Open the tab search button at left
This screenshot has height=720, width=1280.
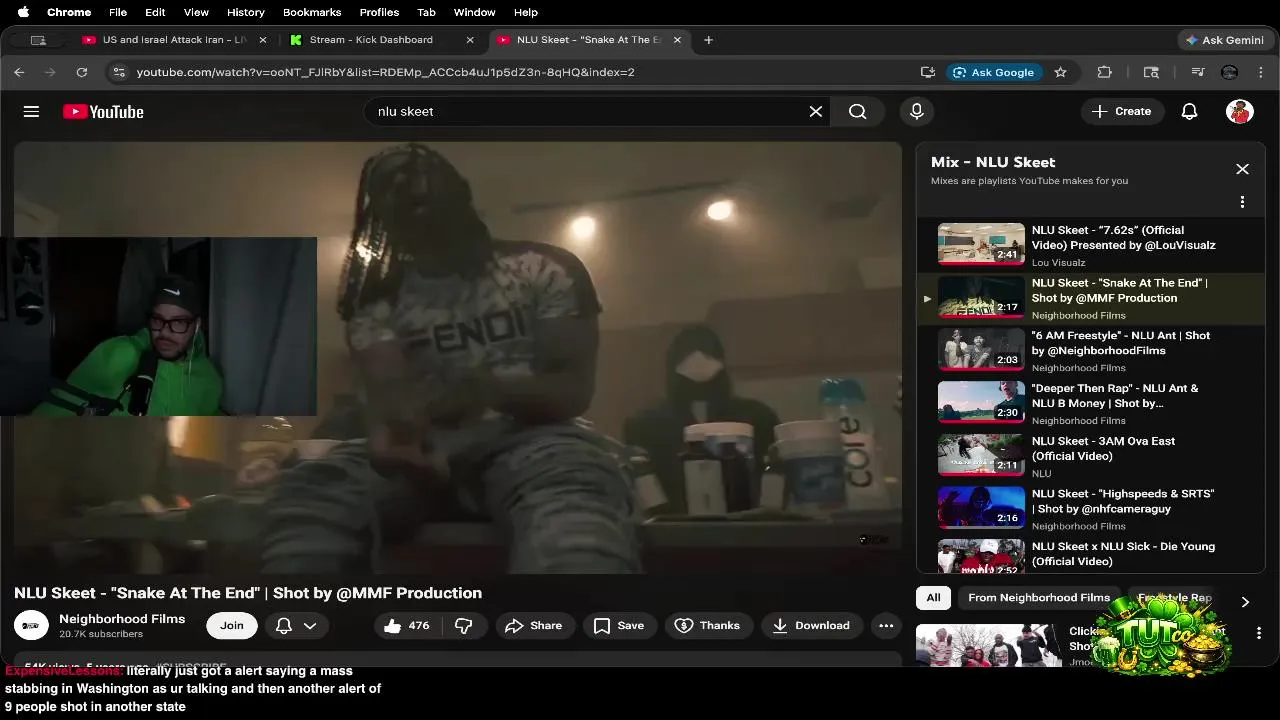click(x=38, y=40)
